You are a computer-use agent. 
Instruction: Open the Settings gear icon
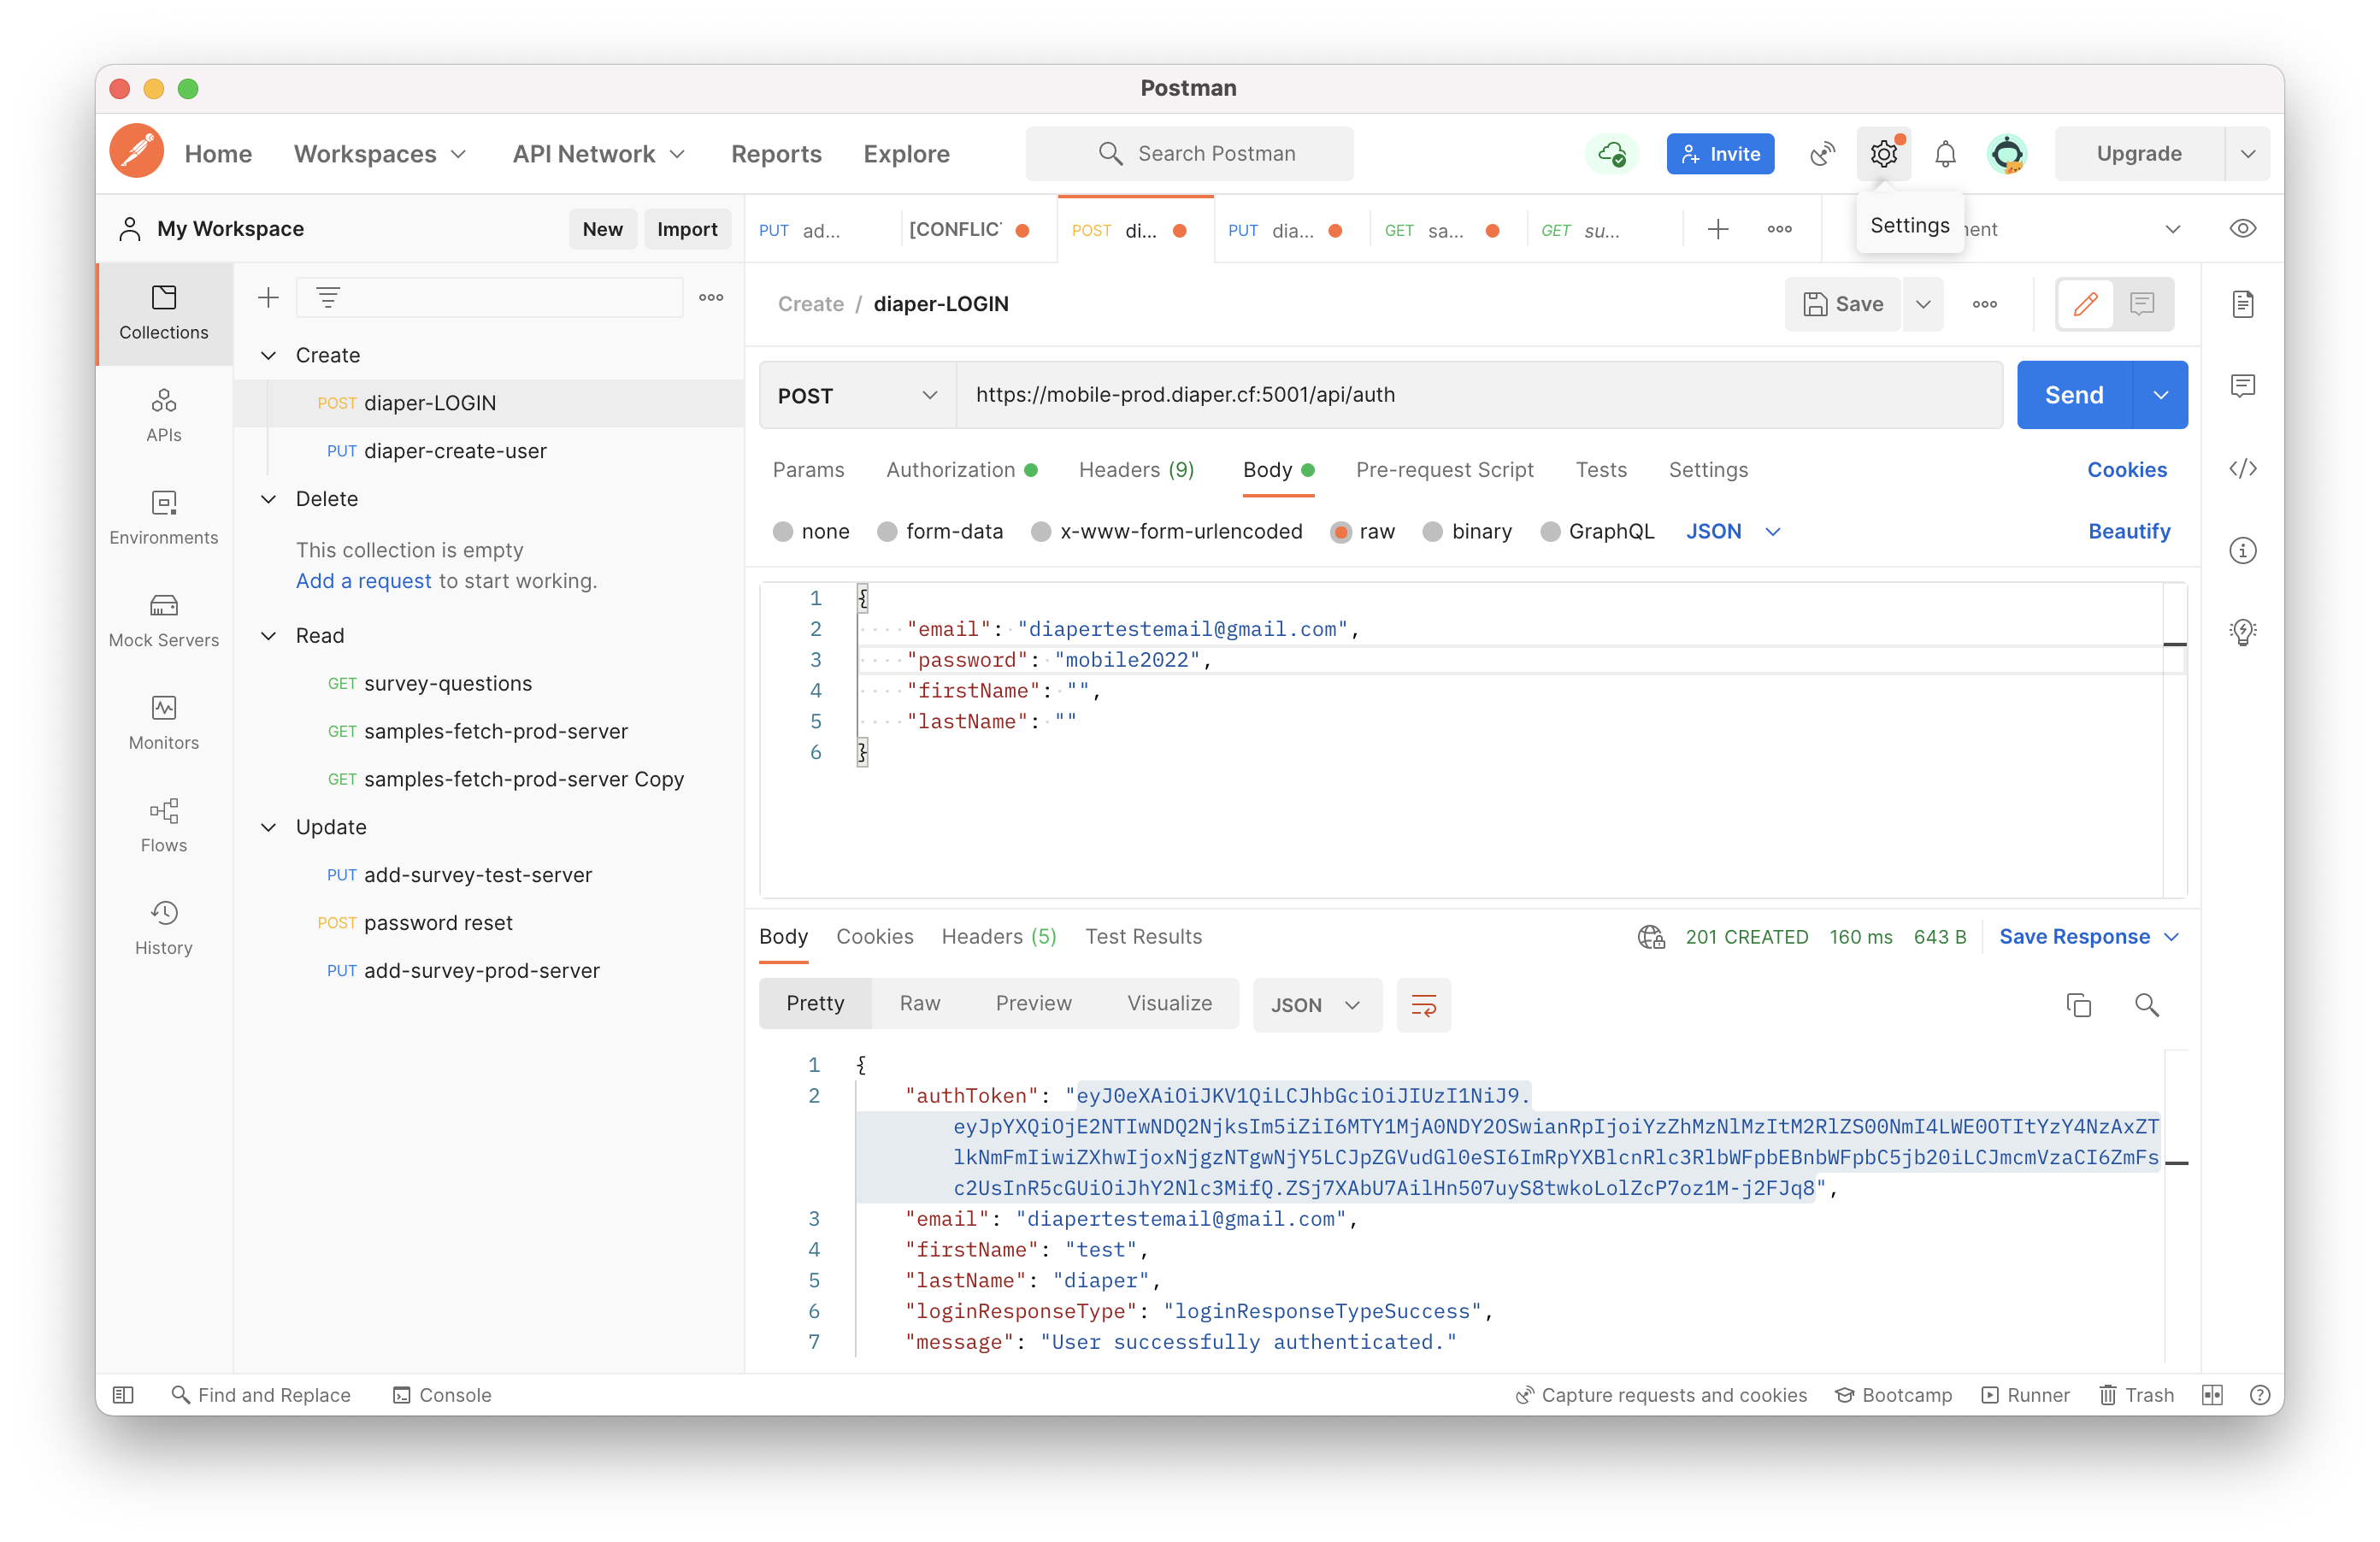tap(1883, 153)
